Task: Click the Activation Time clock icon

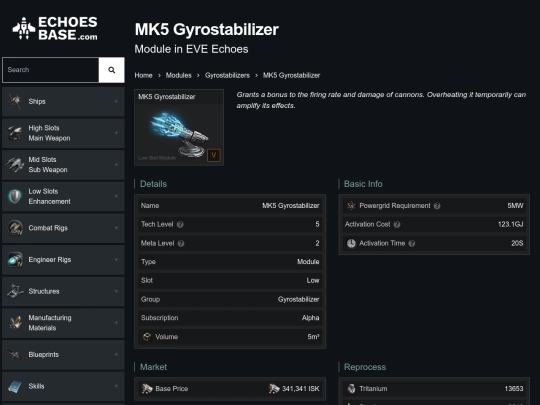Action: tap(351, 243)
